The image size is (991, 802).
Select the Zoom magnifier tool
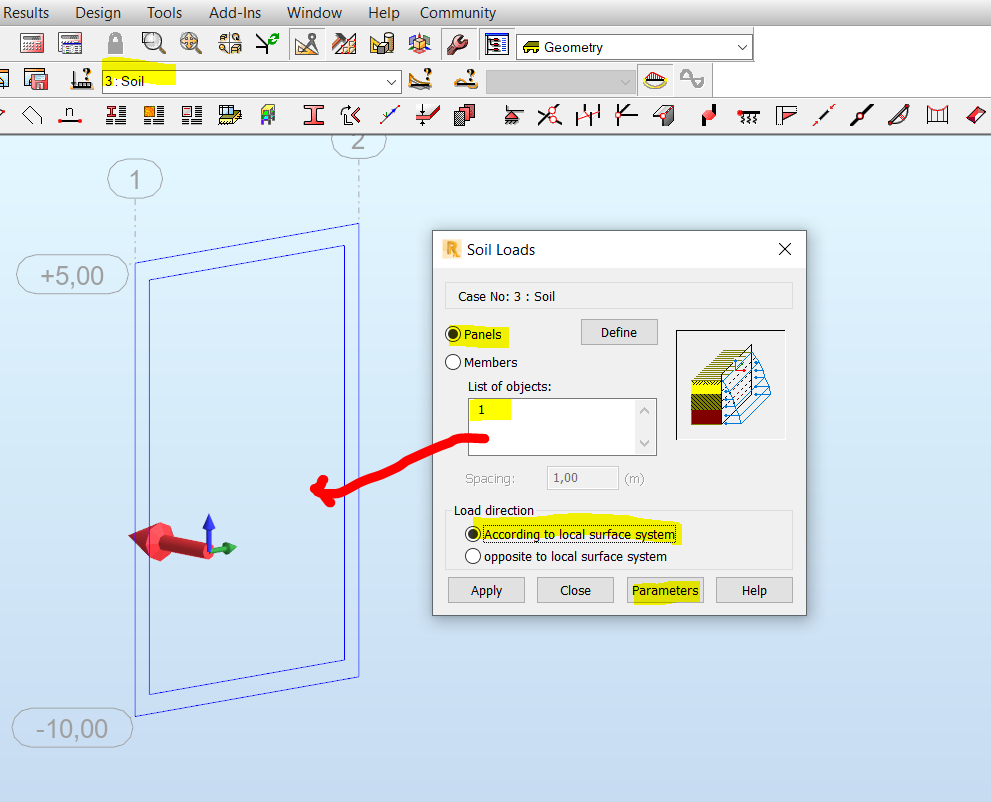pyautogui.click(x=152, y=43)
